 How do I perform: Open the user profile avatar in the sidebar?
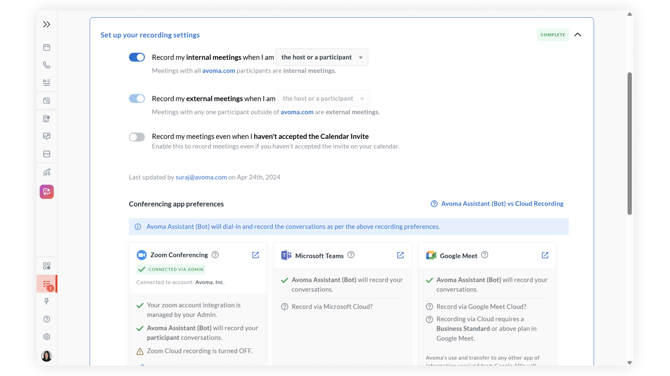pos(47,356)
